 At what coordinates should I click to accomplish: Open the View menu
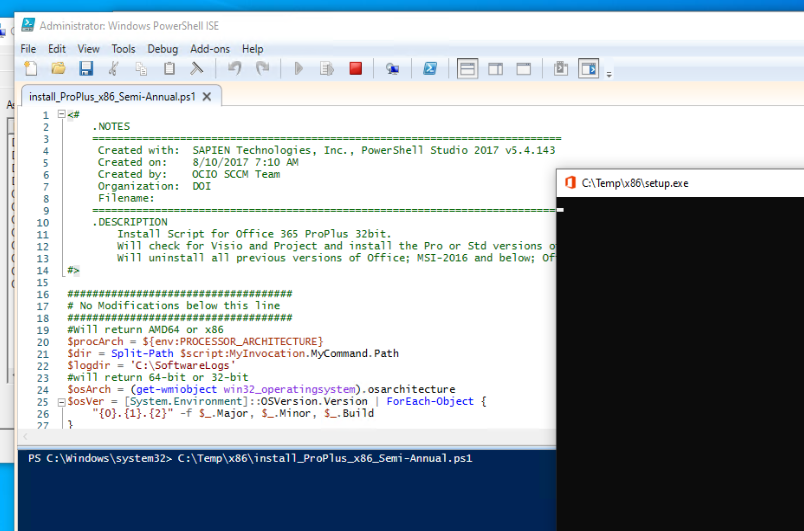88,49
